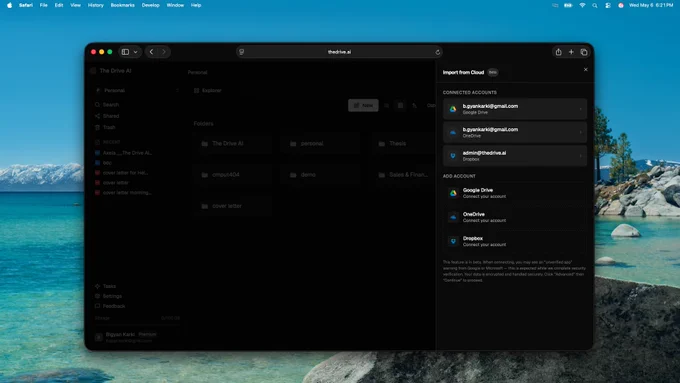
Task: Close the Import from Cloud panel
Action: [585, 69]
